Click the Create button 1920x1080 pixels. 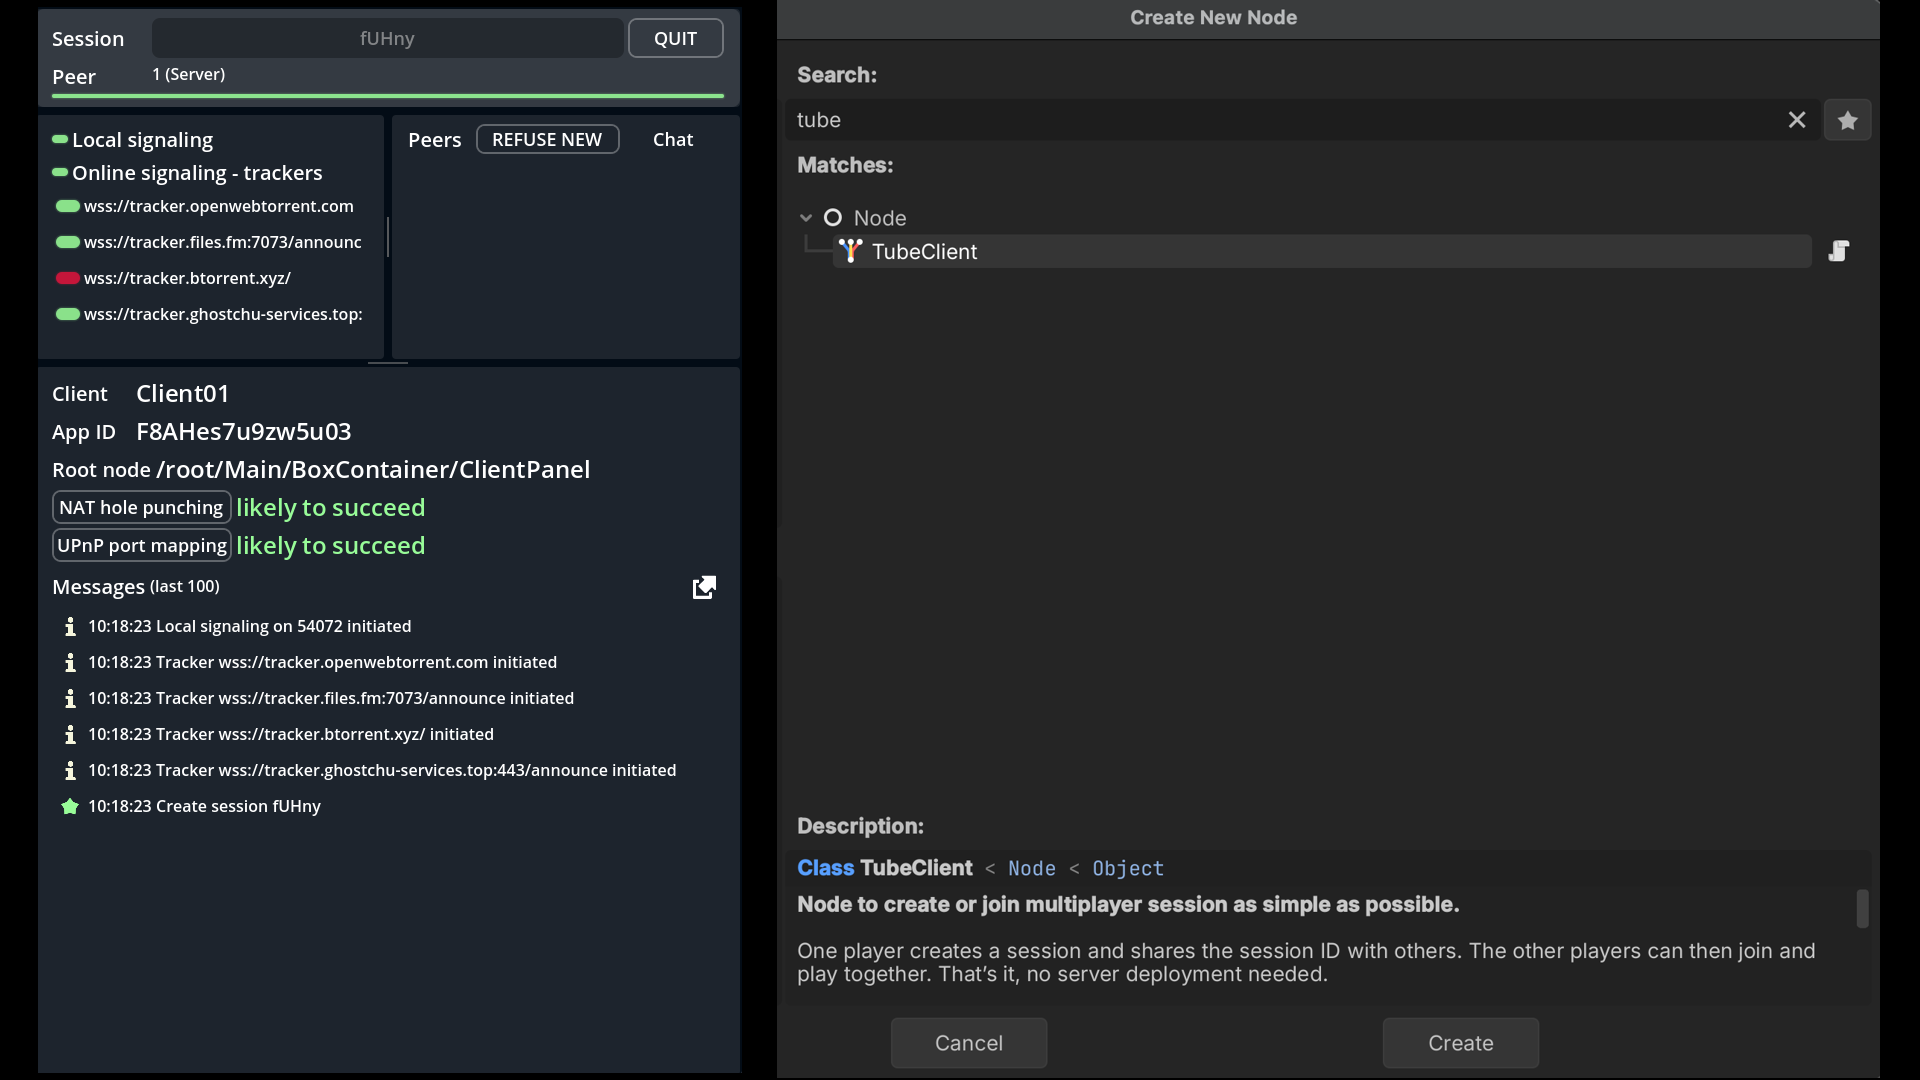click(x=1461, y=1043)
